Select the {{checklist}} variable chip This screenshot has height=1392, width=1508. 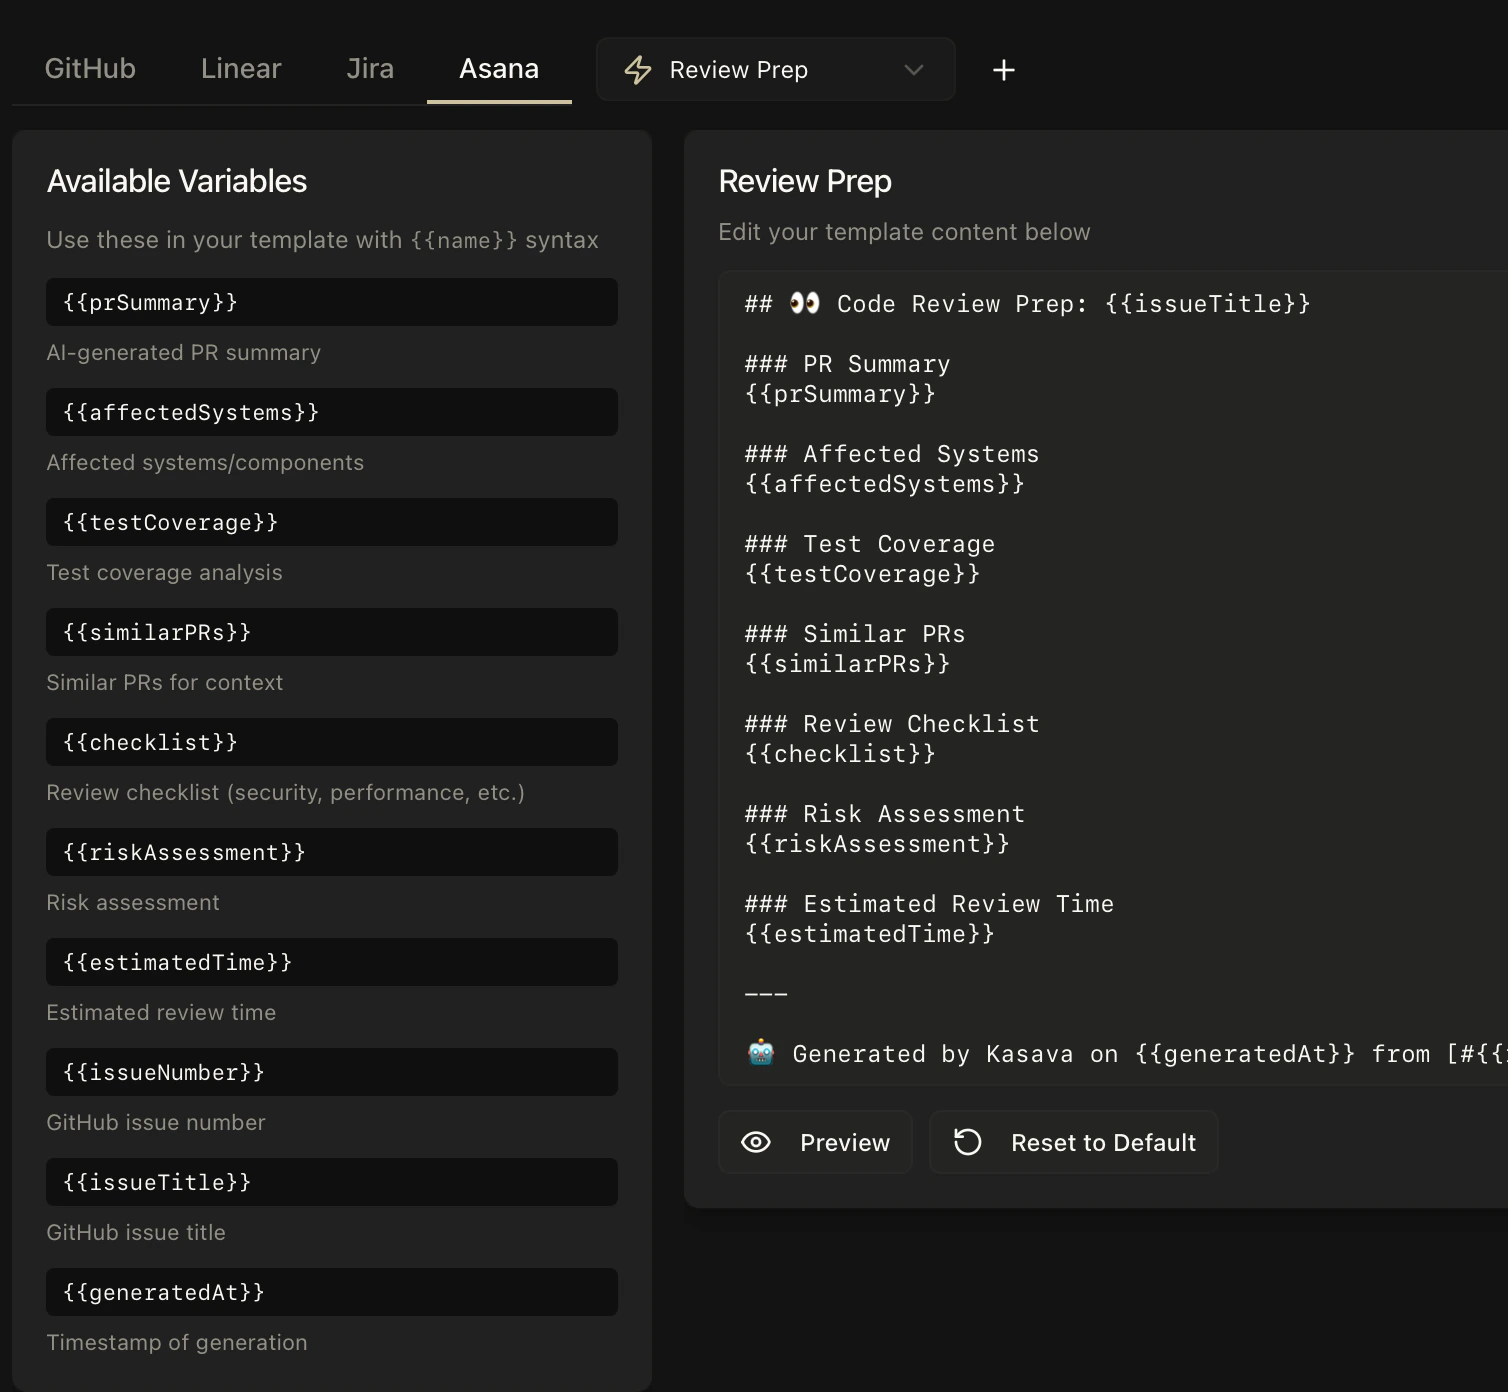332,742
